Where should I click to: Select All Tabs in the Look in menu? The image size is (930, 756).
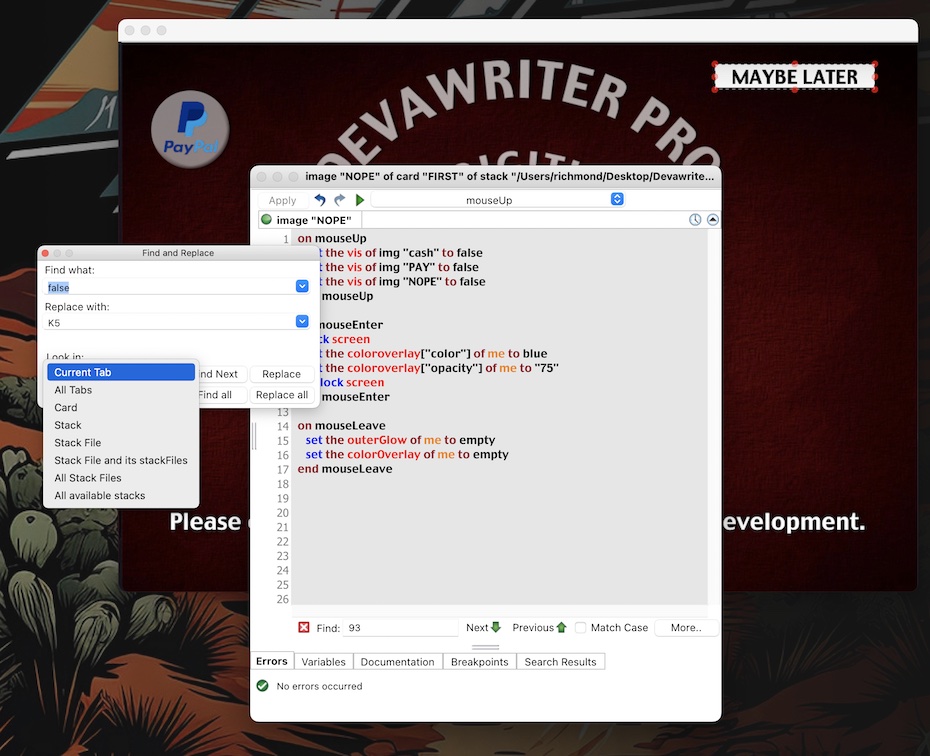click(x=73, y=390)
